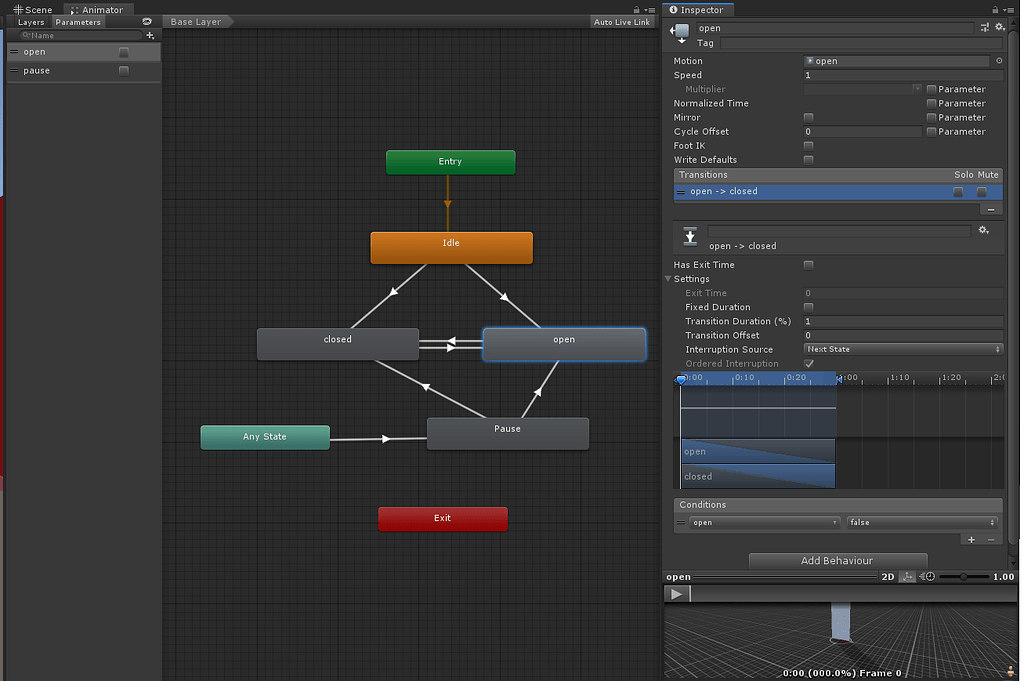Click the plus icon to add a condition

point(969,539)
